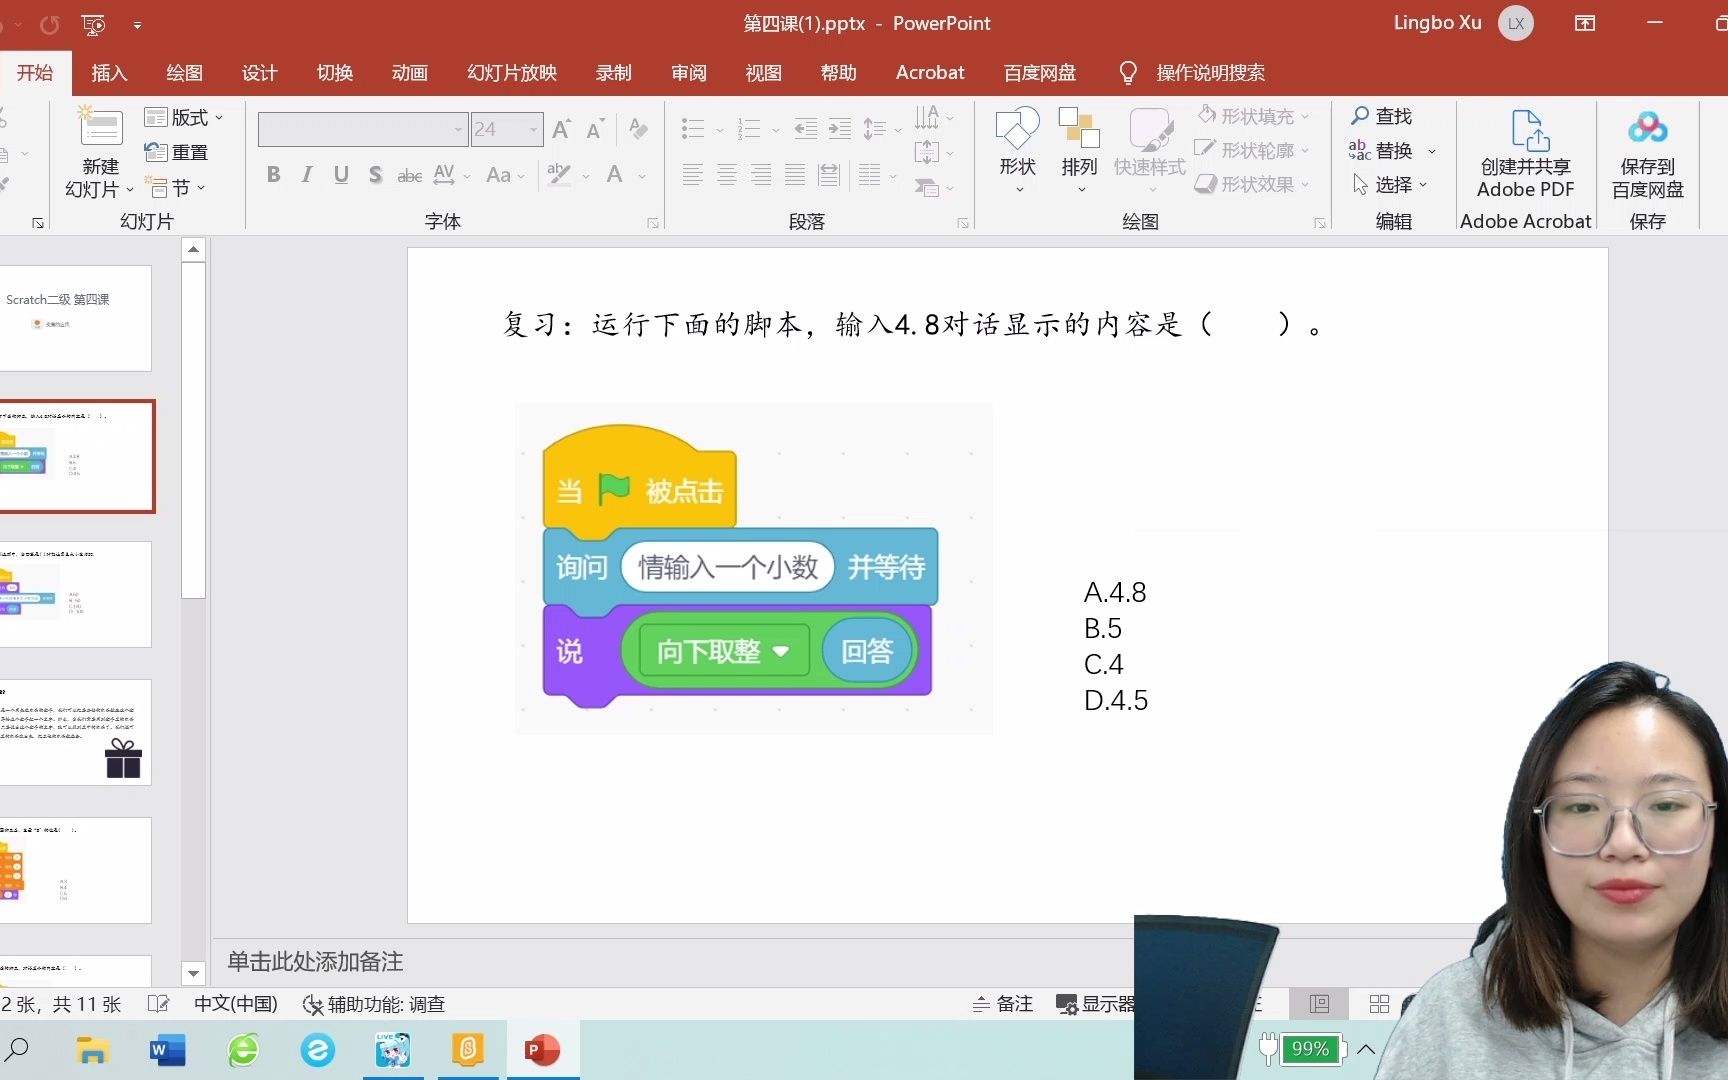Open the Transitions (切换) tab
This screenshot has height=1080, width=1728.
click(x=335, y=73)
